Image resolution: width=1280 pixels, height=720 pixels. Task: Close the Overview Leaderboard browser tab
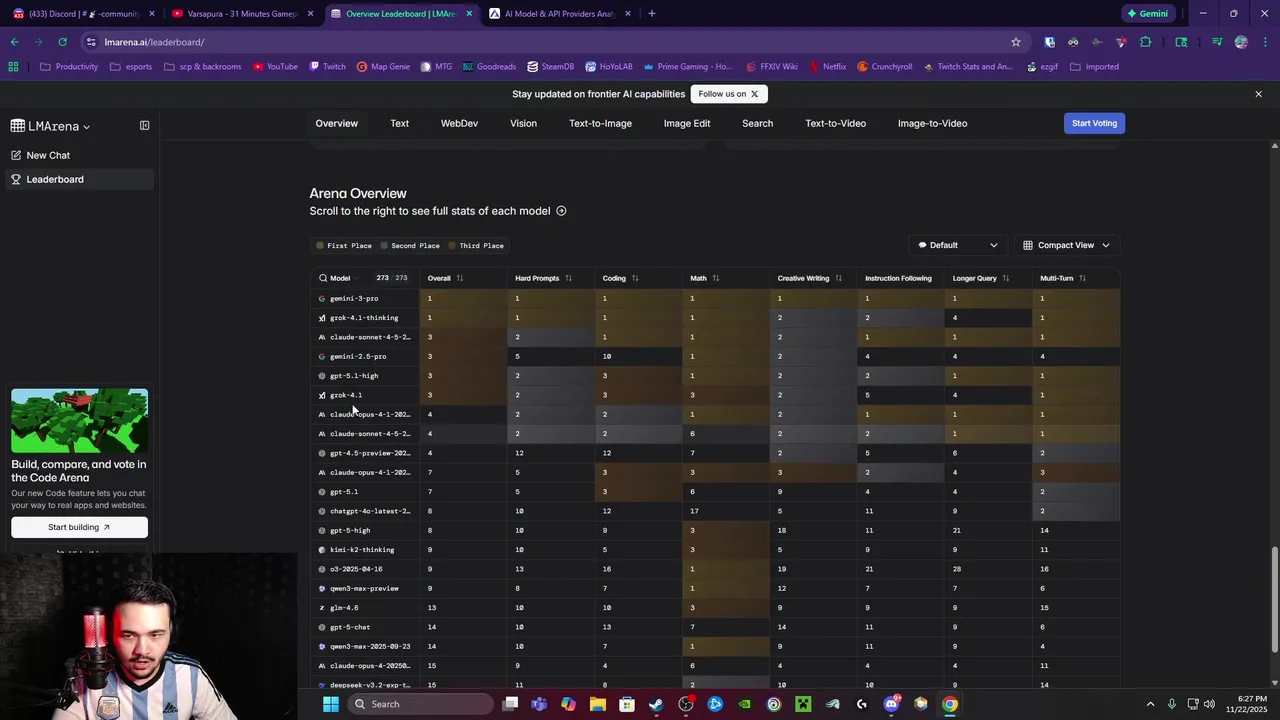coord(469,14)
